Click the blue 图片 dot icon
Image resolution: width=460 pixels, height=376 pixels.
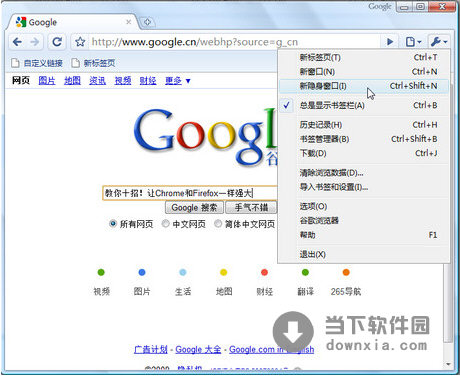coord(142,272)
